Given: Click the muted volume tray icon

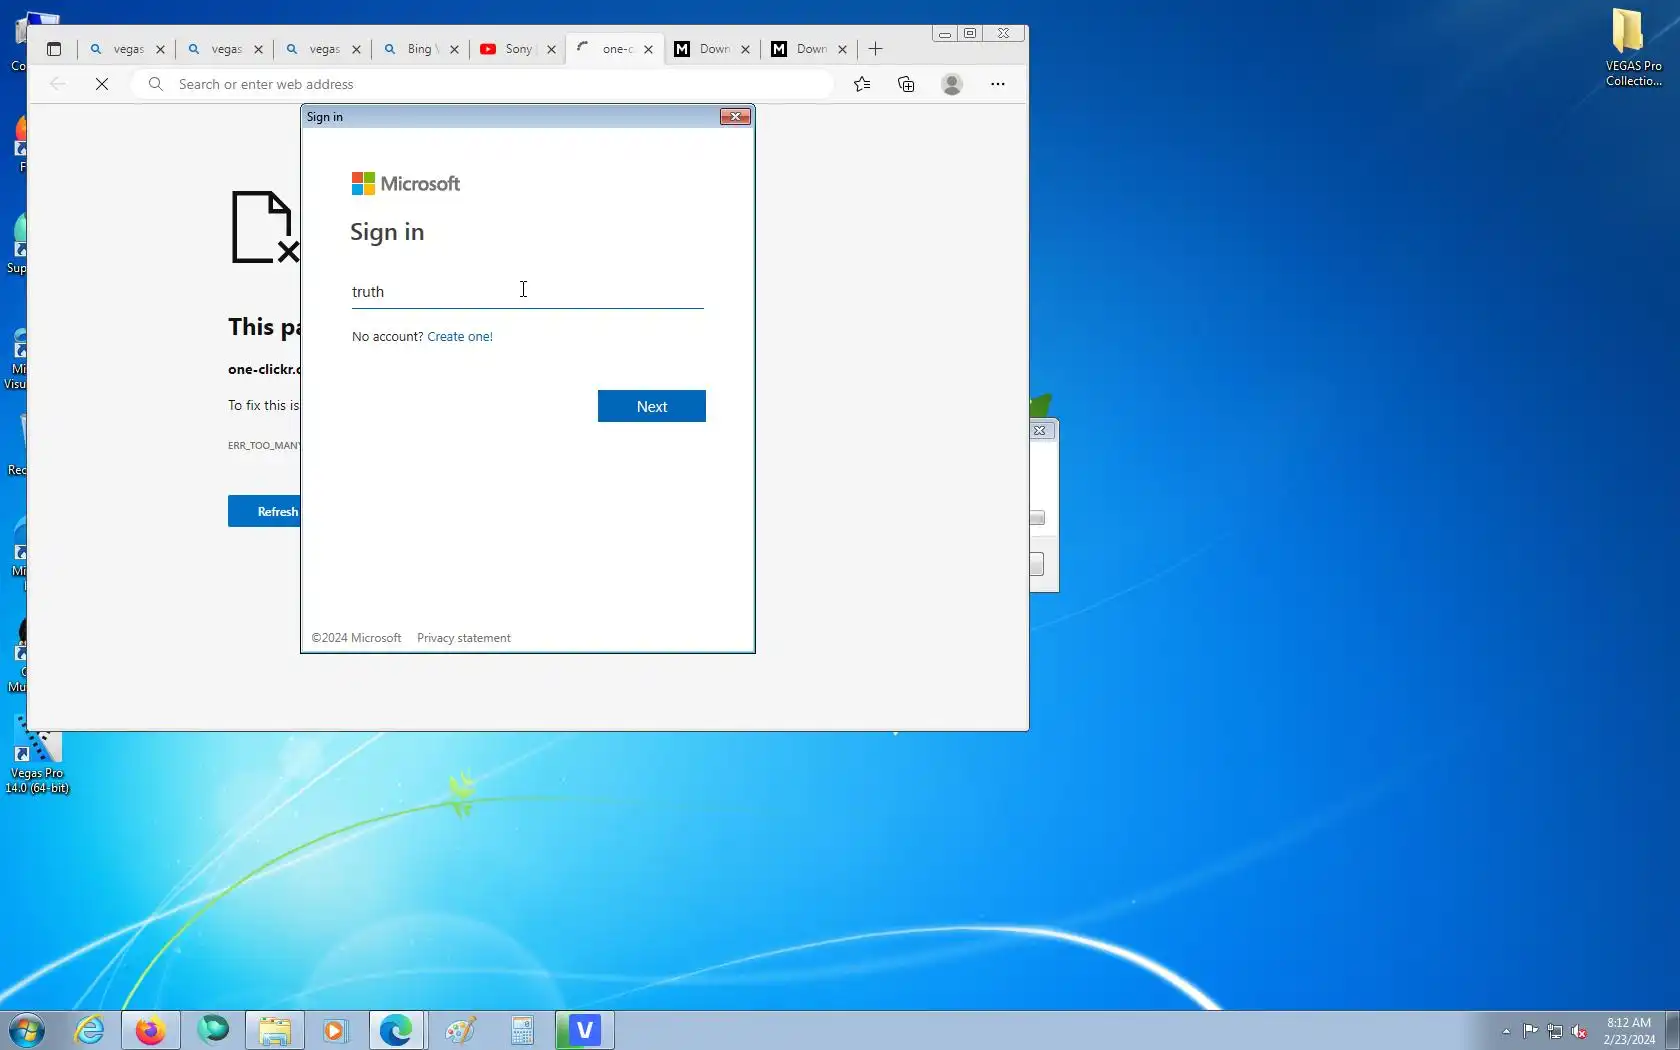Looking at the screenshot, I should (x=1580, y=1031).
